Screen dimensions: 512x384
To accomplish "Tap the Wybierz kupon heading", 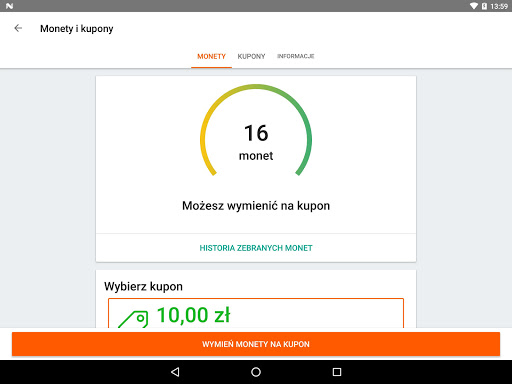I will (143, 287).
